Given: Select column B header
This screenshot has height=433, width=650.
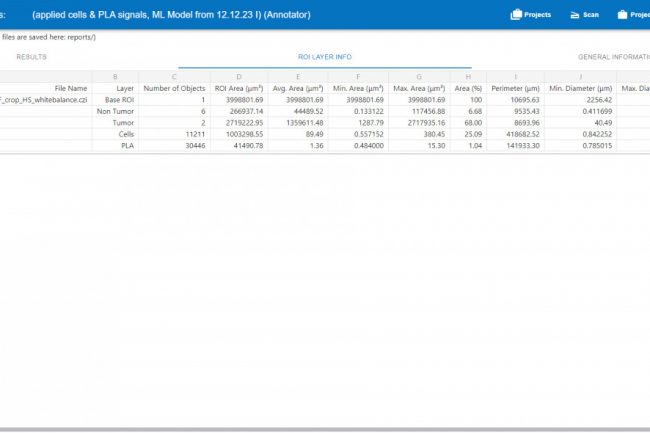Looking at the screenshot, I should point(115,76).
